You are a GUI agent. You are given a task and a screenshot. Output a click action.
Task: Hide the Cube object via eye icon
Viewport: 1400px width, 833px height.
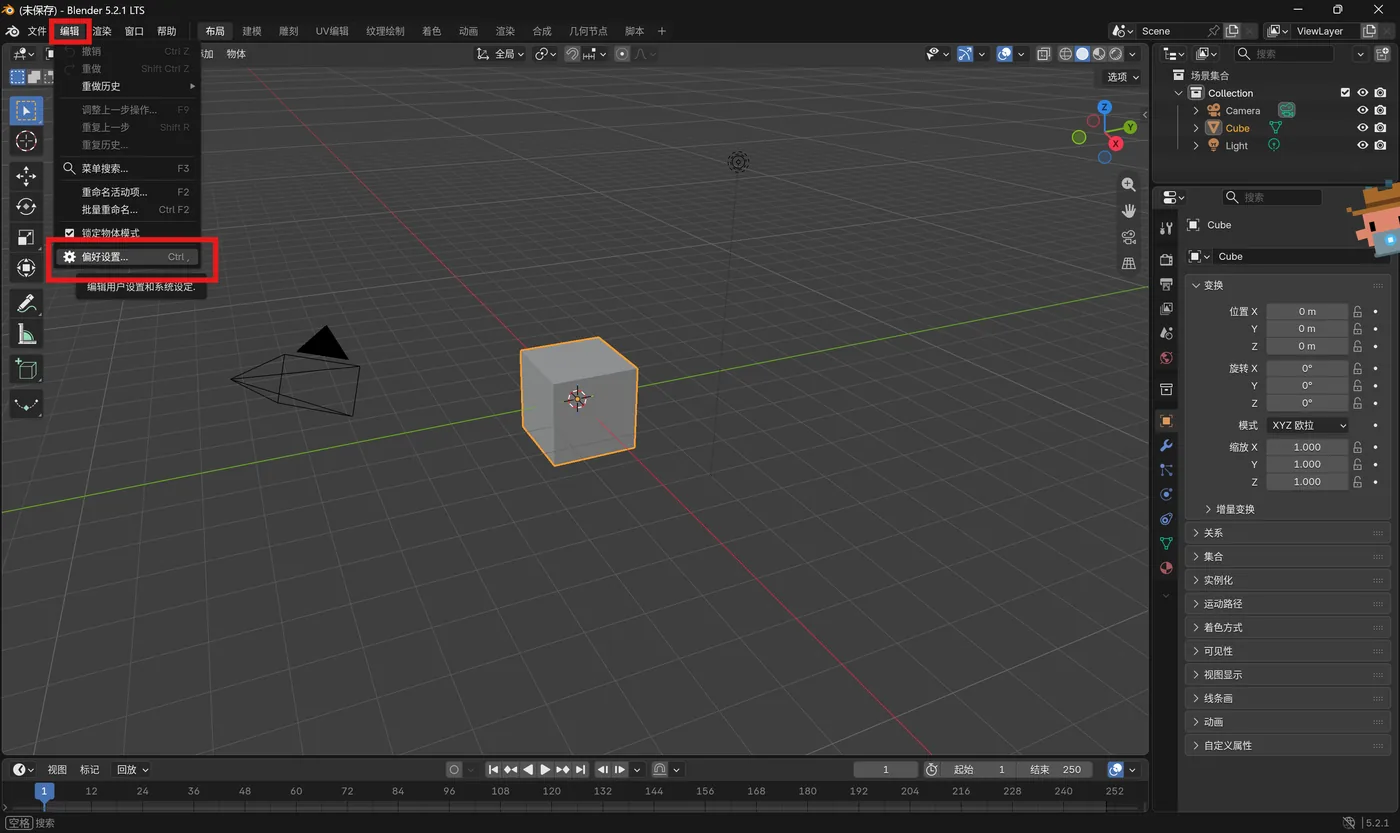pyautogui.click(x=1362, y=128)
